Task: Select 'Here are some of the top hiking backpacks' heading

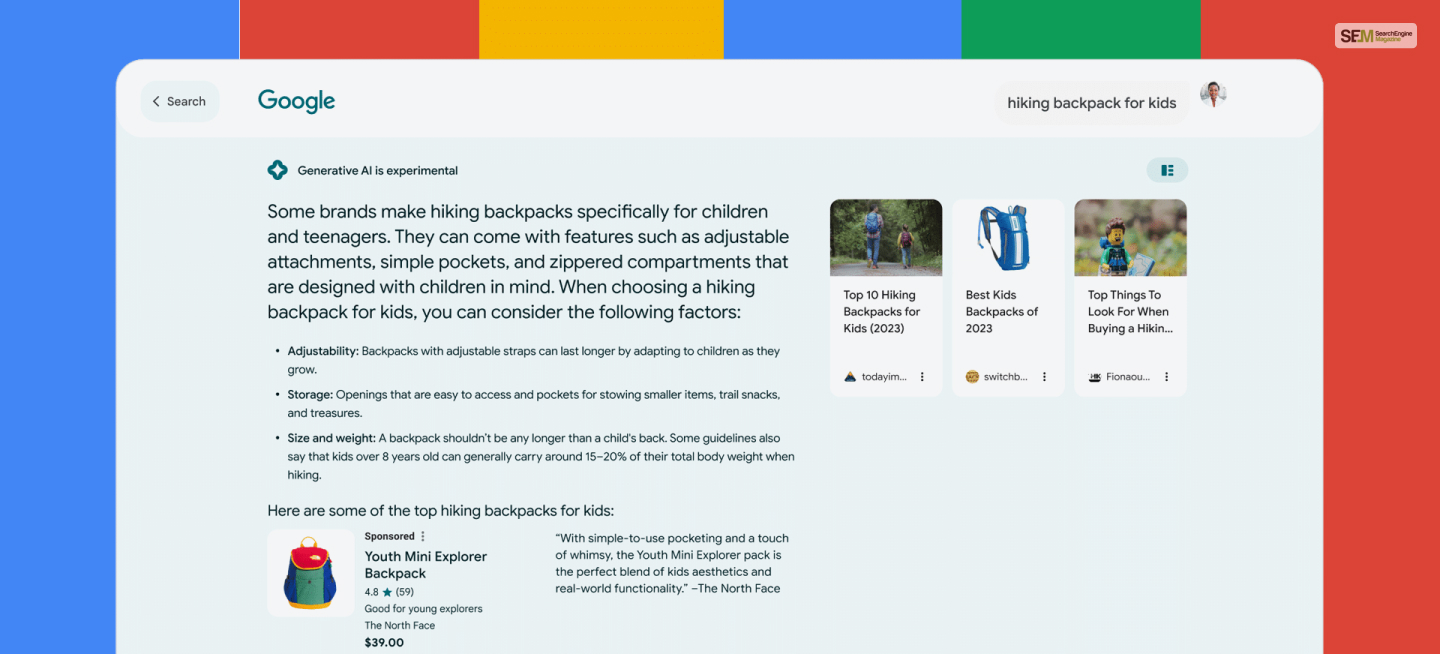Action: (441, 511)
